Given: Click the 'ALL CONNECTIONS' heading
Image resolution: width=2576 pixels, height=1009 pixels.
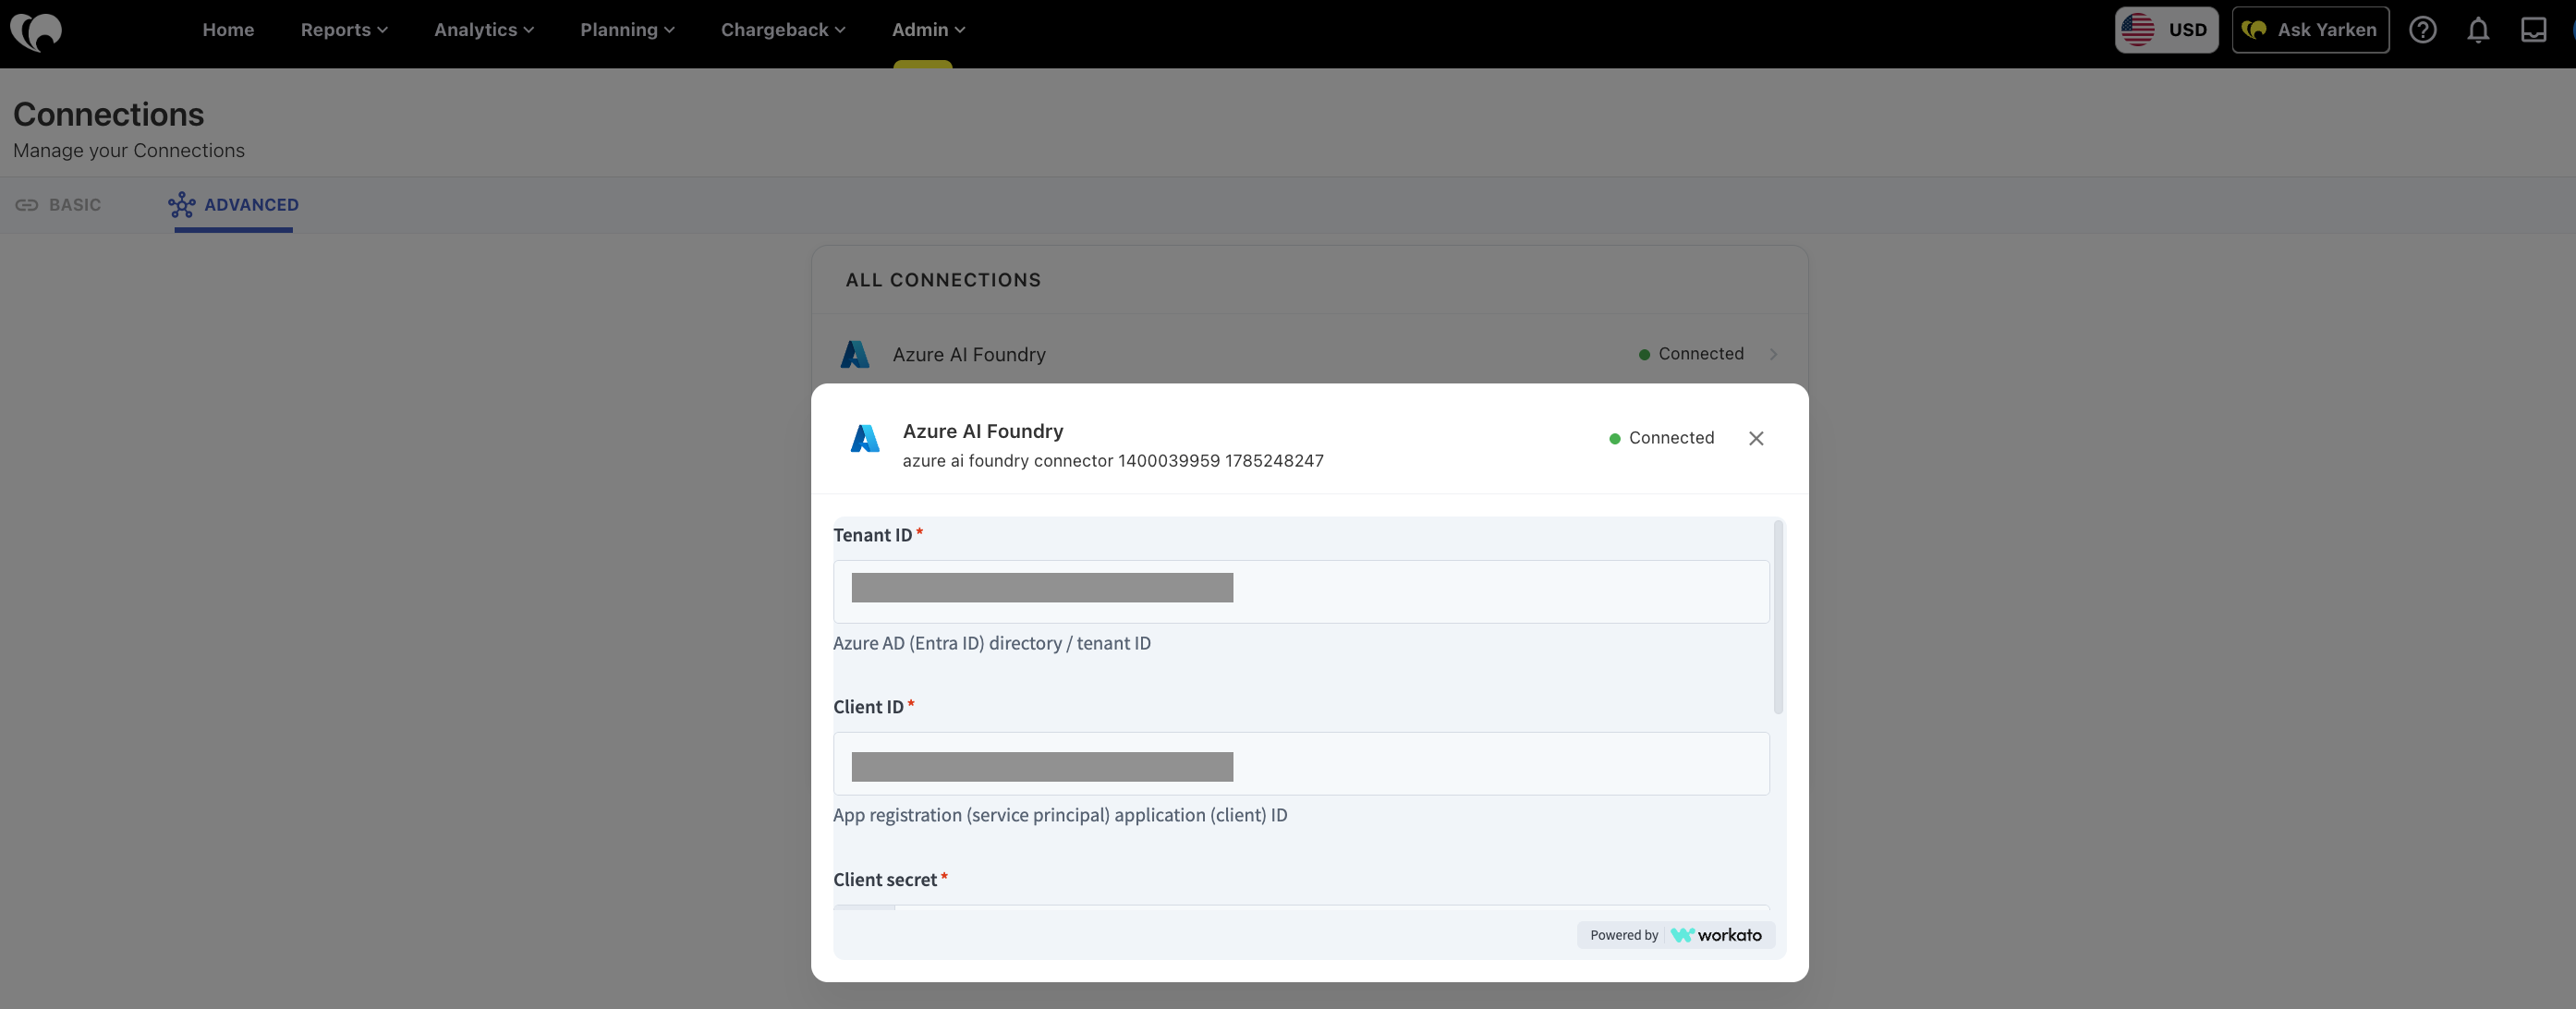Looking at the screenshot, I should tap(943, 280).
